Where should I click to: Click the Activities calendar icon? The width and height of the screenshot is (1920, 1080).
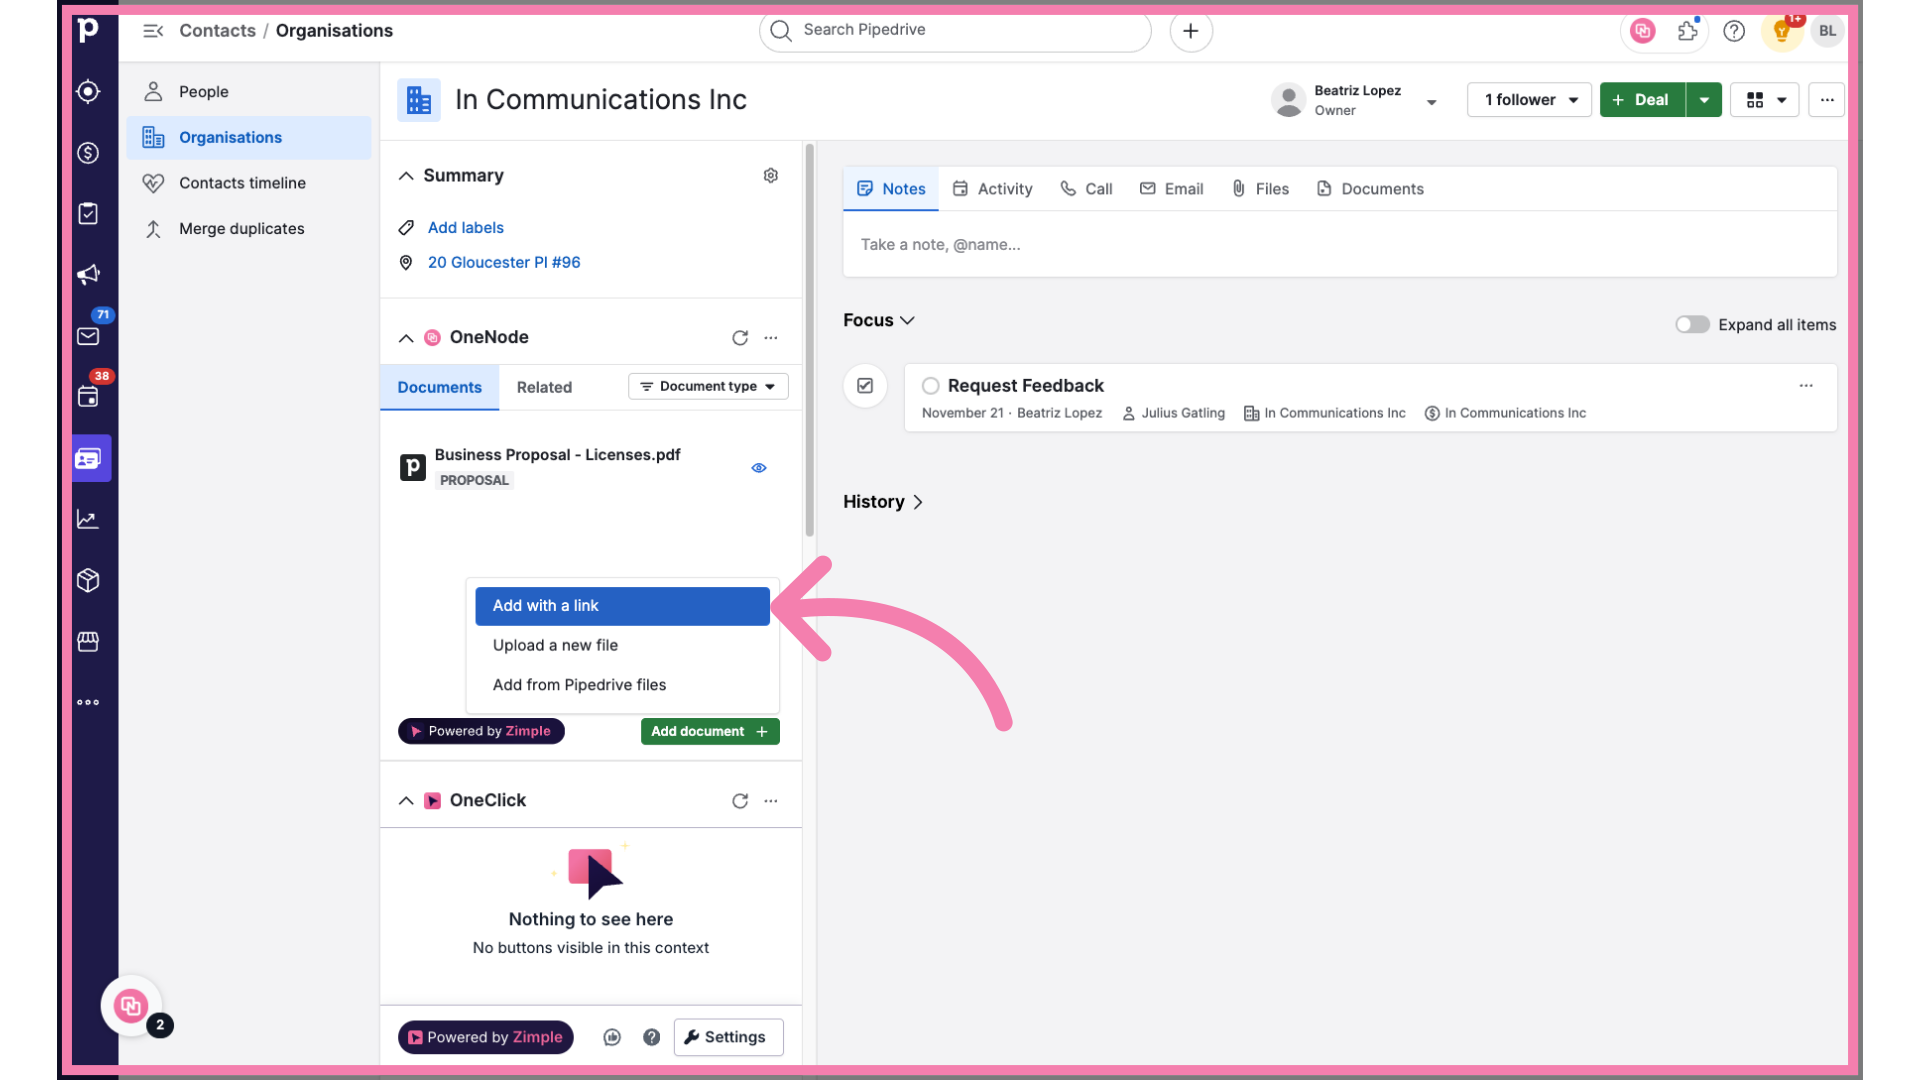[x=87, y=396]
